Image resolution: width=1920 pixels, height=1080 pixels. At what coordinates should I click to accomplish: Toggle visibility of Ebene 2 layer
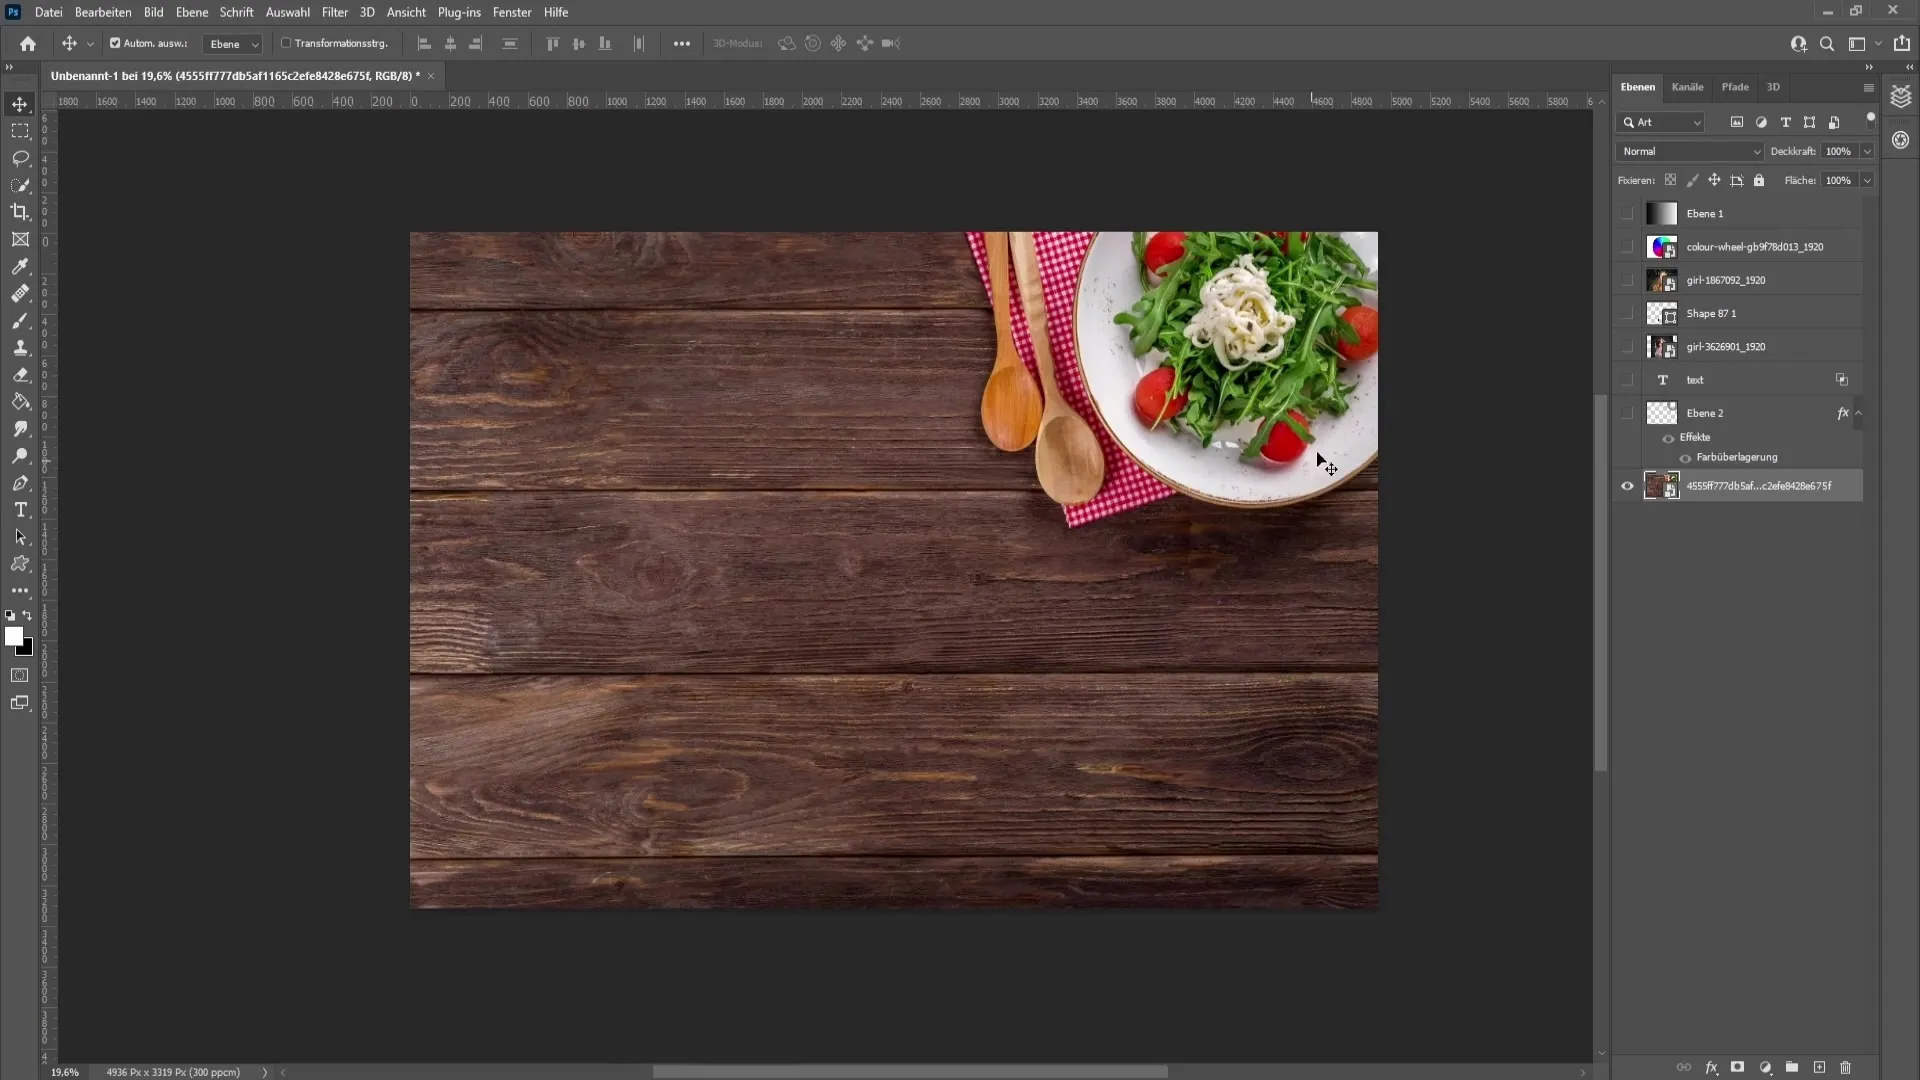coord(1627,413)
